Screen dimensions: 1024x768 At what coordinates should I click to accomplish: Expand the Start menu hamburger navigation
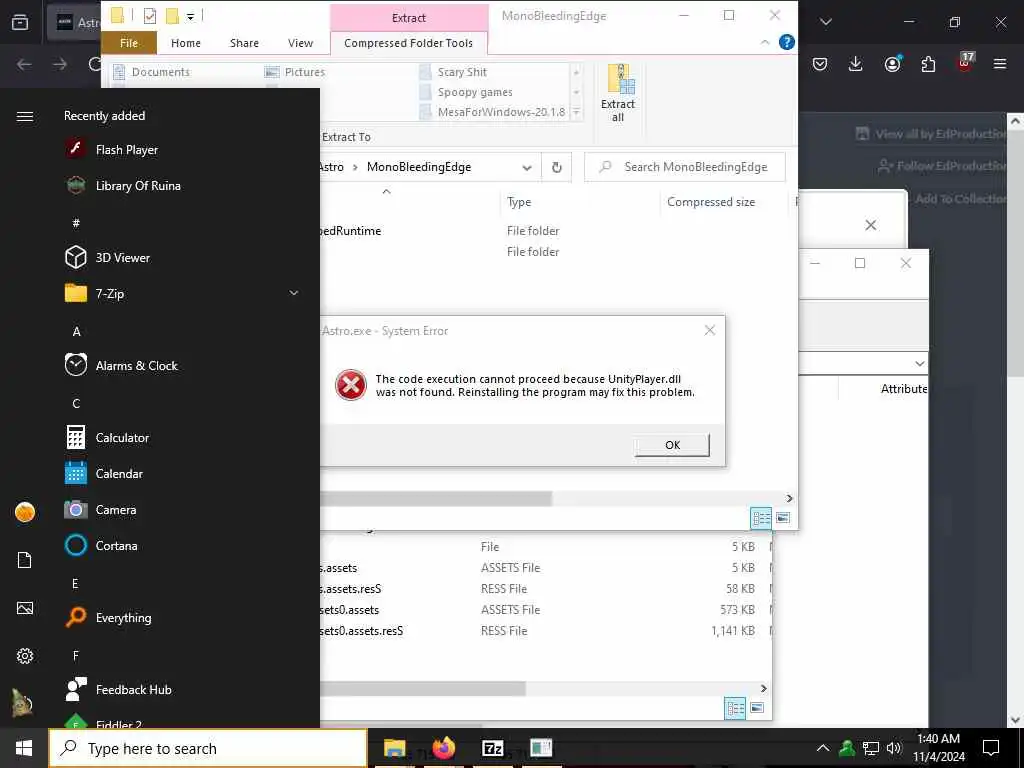point(25,116)
